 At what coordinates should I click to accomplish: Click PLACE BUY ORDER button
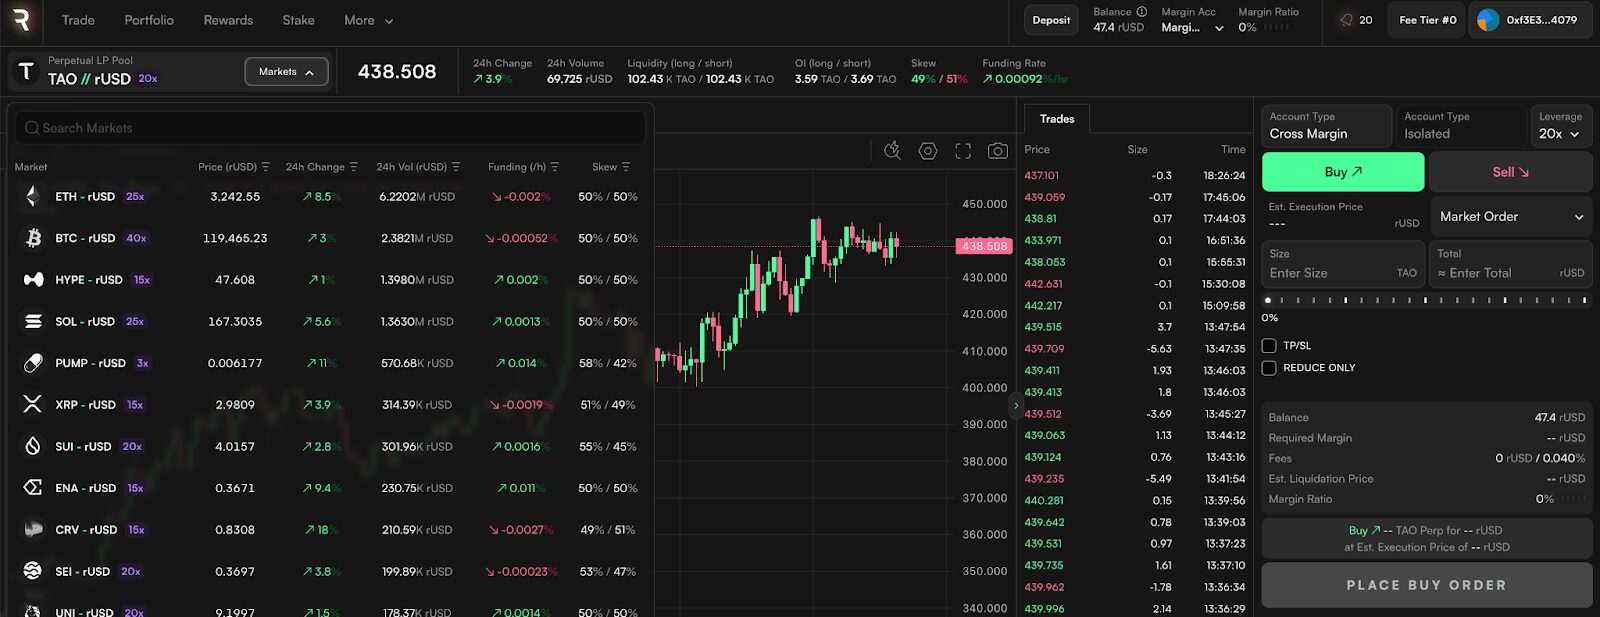tap(1426, 585)
